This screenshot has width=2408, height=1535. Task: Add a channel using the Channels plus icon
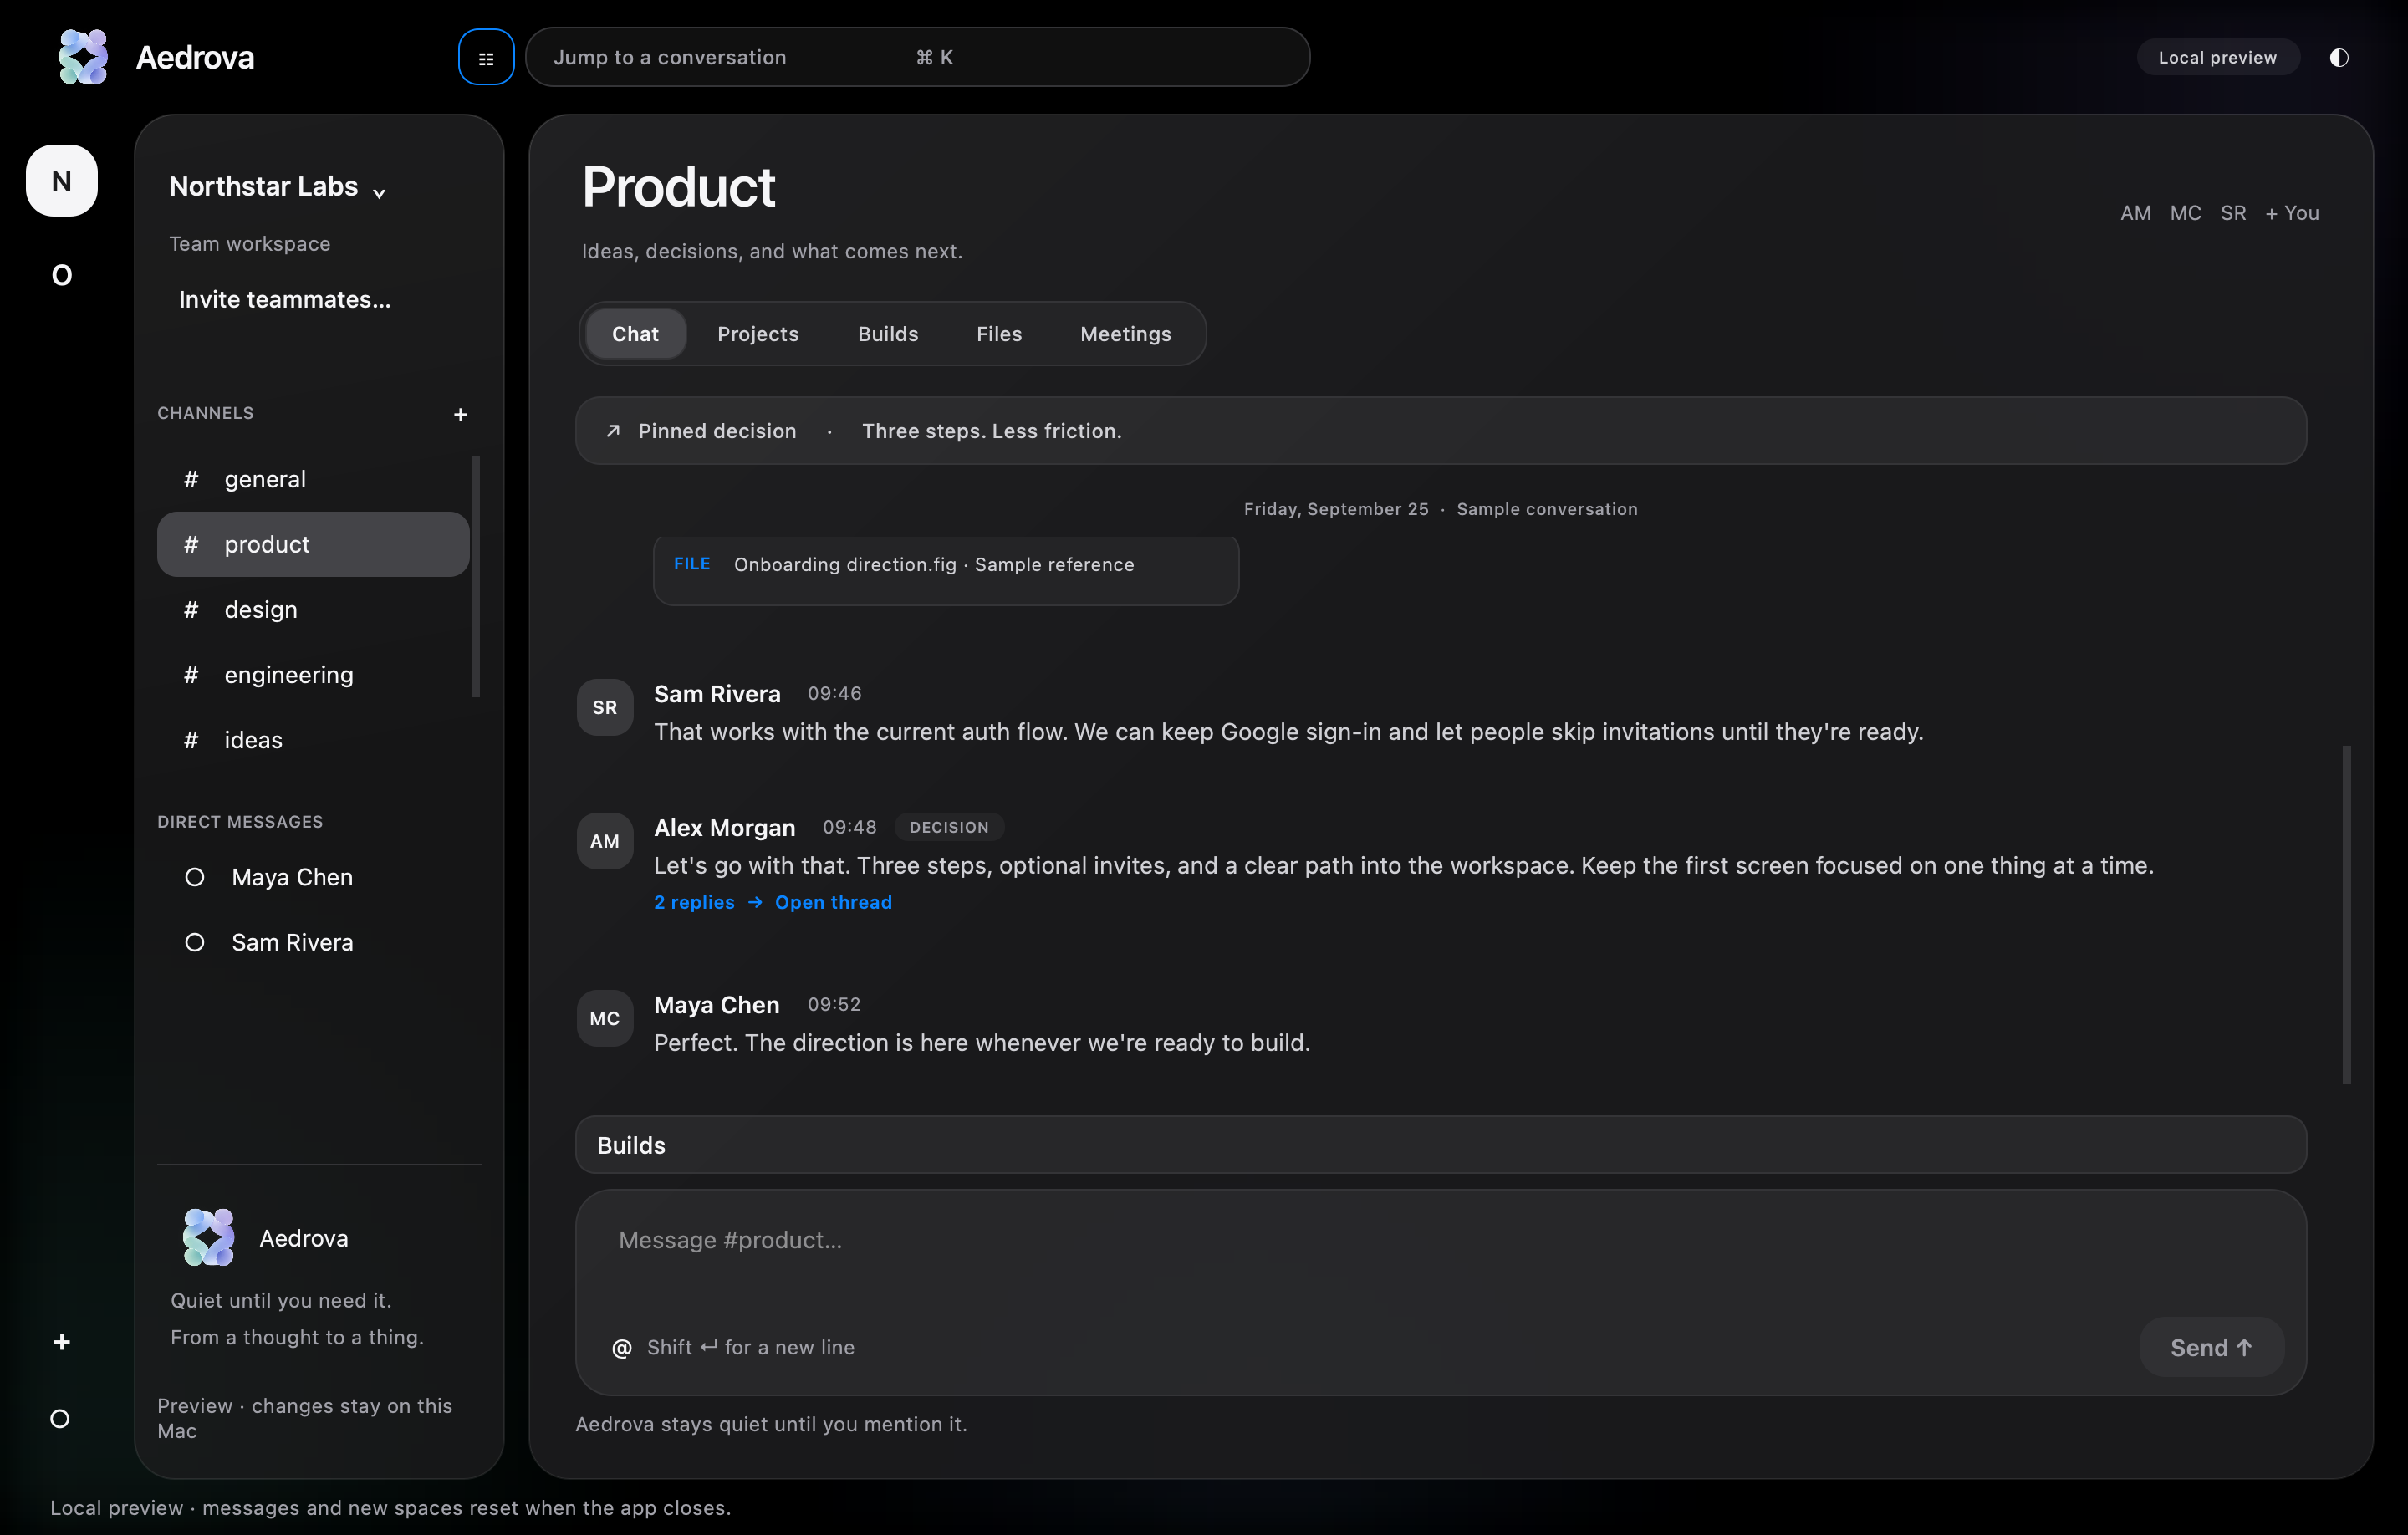point(460,414)
